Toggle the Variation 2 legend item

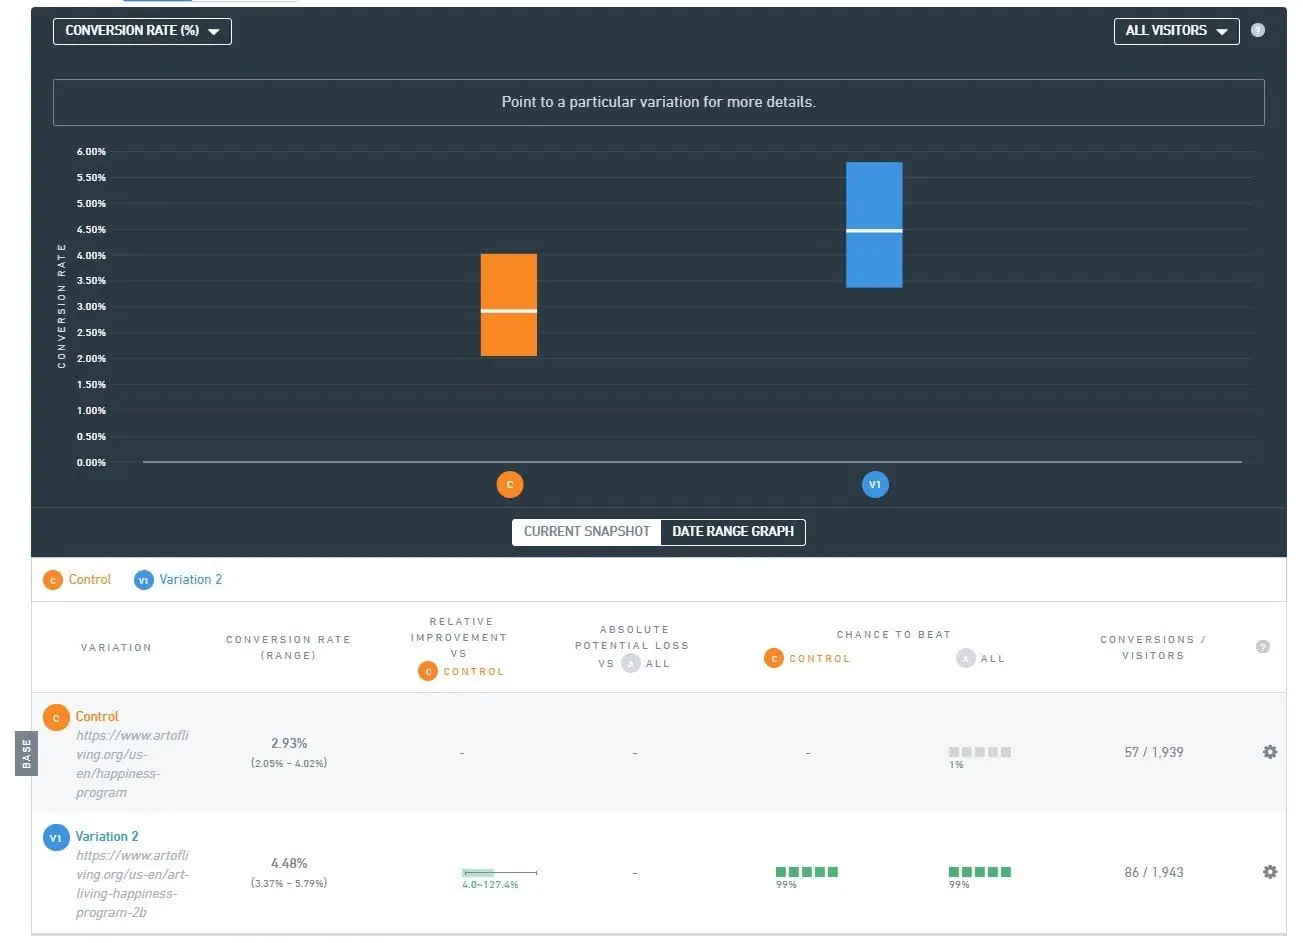point(178,580)
